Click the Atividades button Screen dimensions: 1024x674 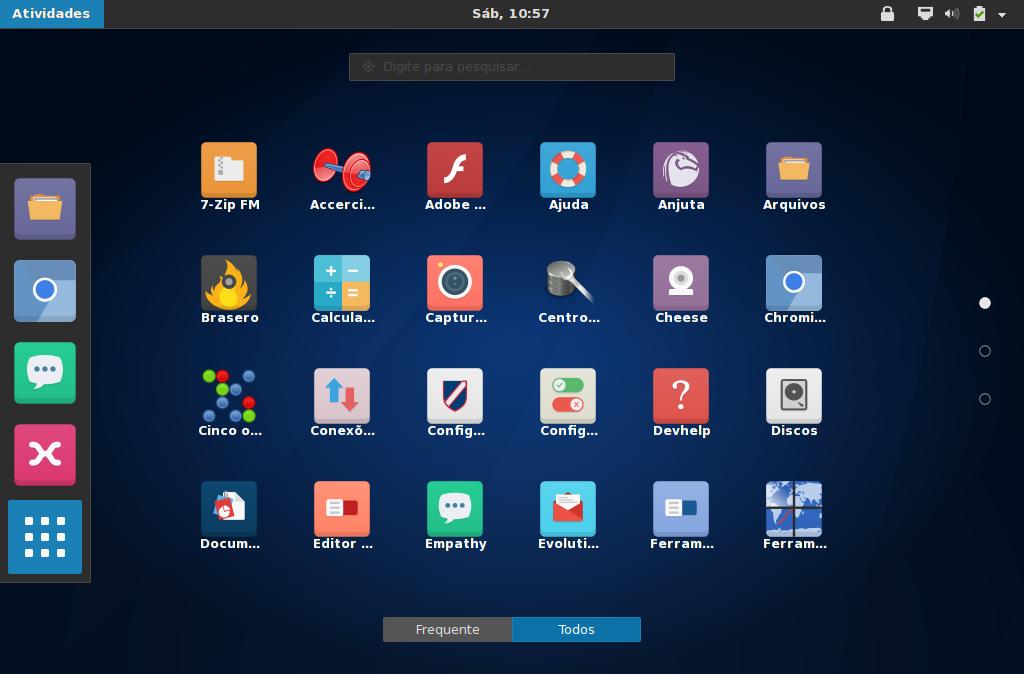(x=52, y=14)
